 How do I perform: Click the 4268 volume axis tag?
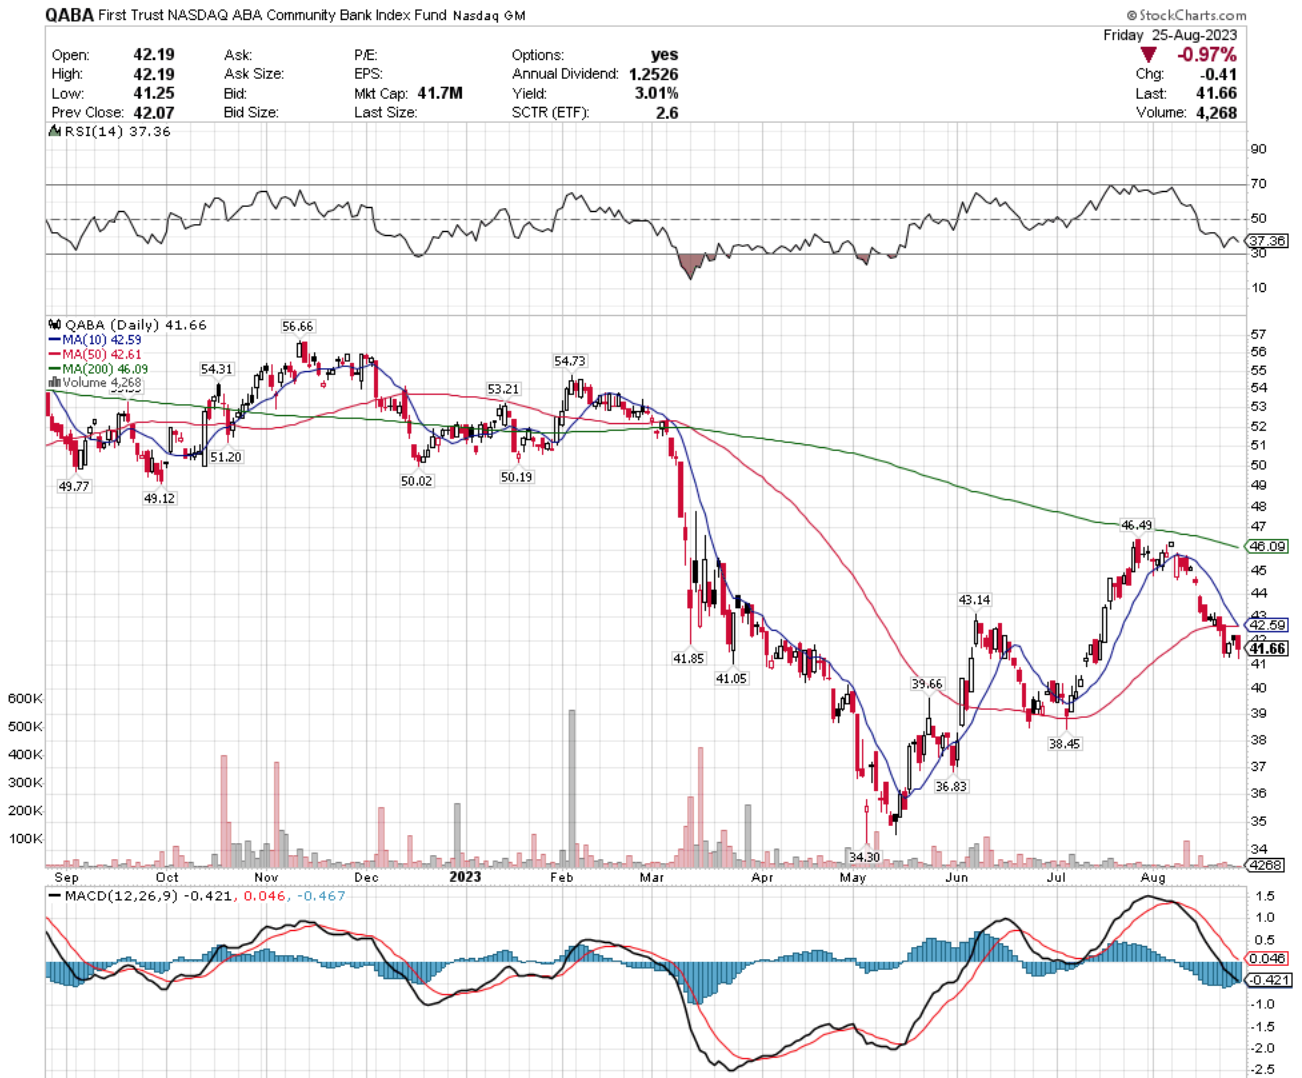pyautogui.click(x=1267, y=865)
